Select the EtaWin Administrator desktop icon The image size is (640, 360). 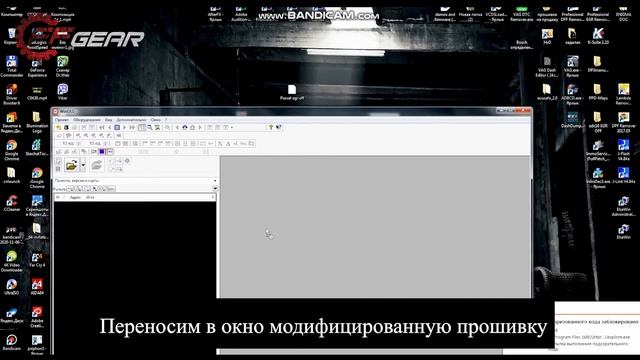coord(623,205)
